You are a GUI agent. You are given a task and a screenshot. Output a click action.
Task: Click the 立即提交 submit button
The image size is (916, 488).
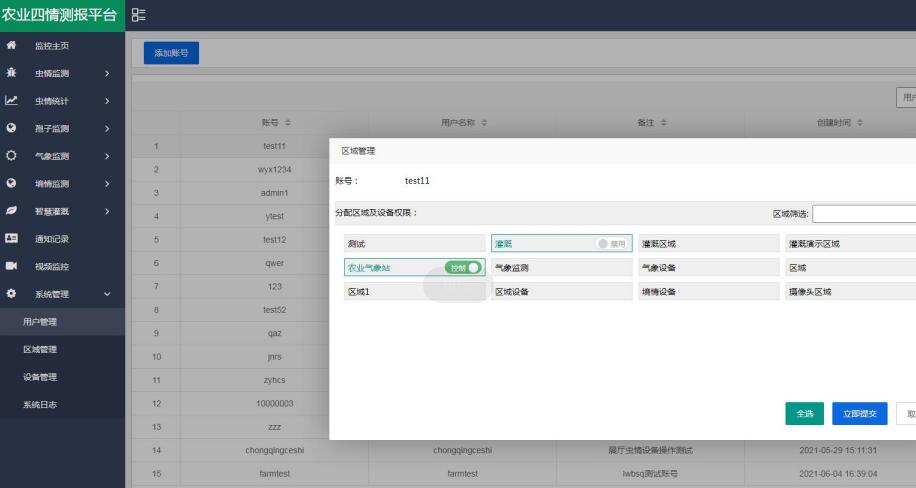(859, 413)
